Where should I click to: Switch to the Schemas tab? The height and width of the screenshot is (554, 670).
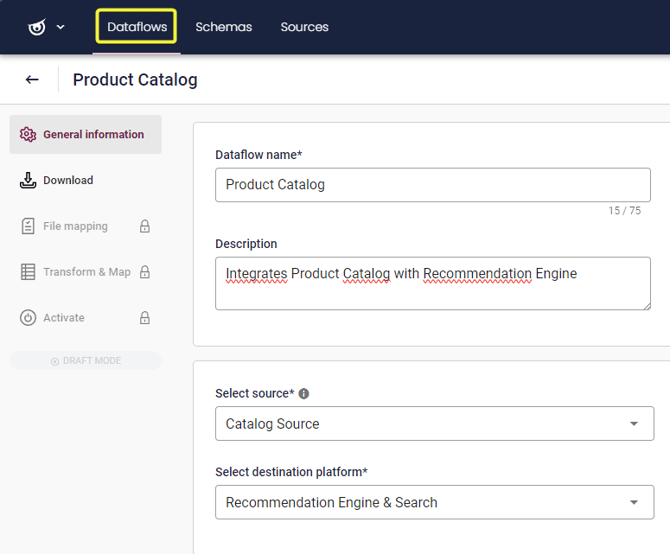[x=223, y=27]
